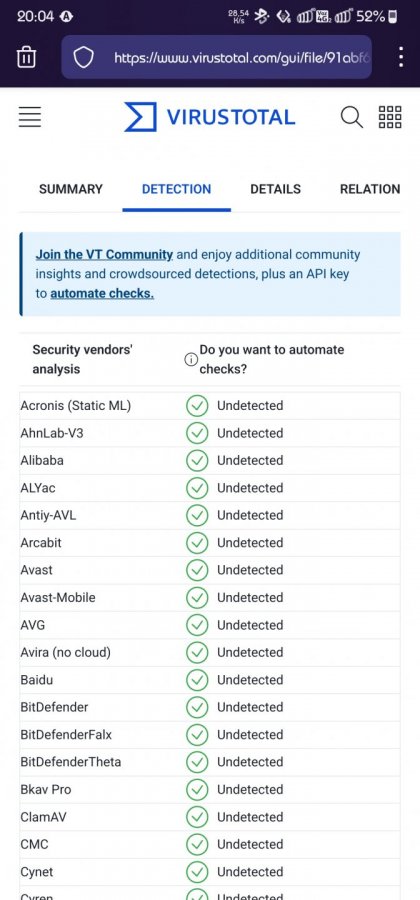Click the virustotal.com URL address field

click(x=216, y=57)
